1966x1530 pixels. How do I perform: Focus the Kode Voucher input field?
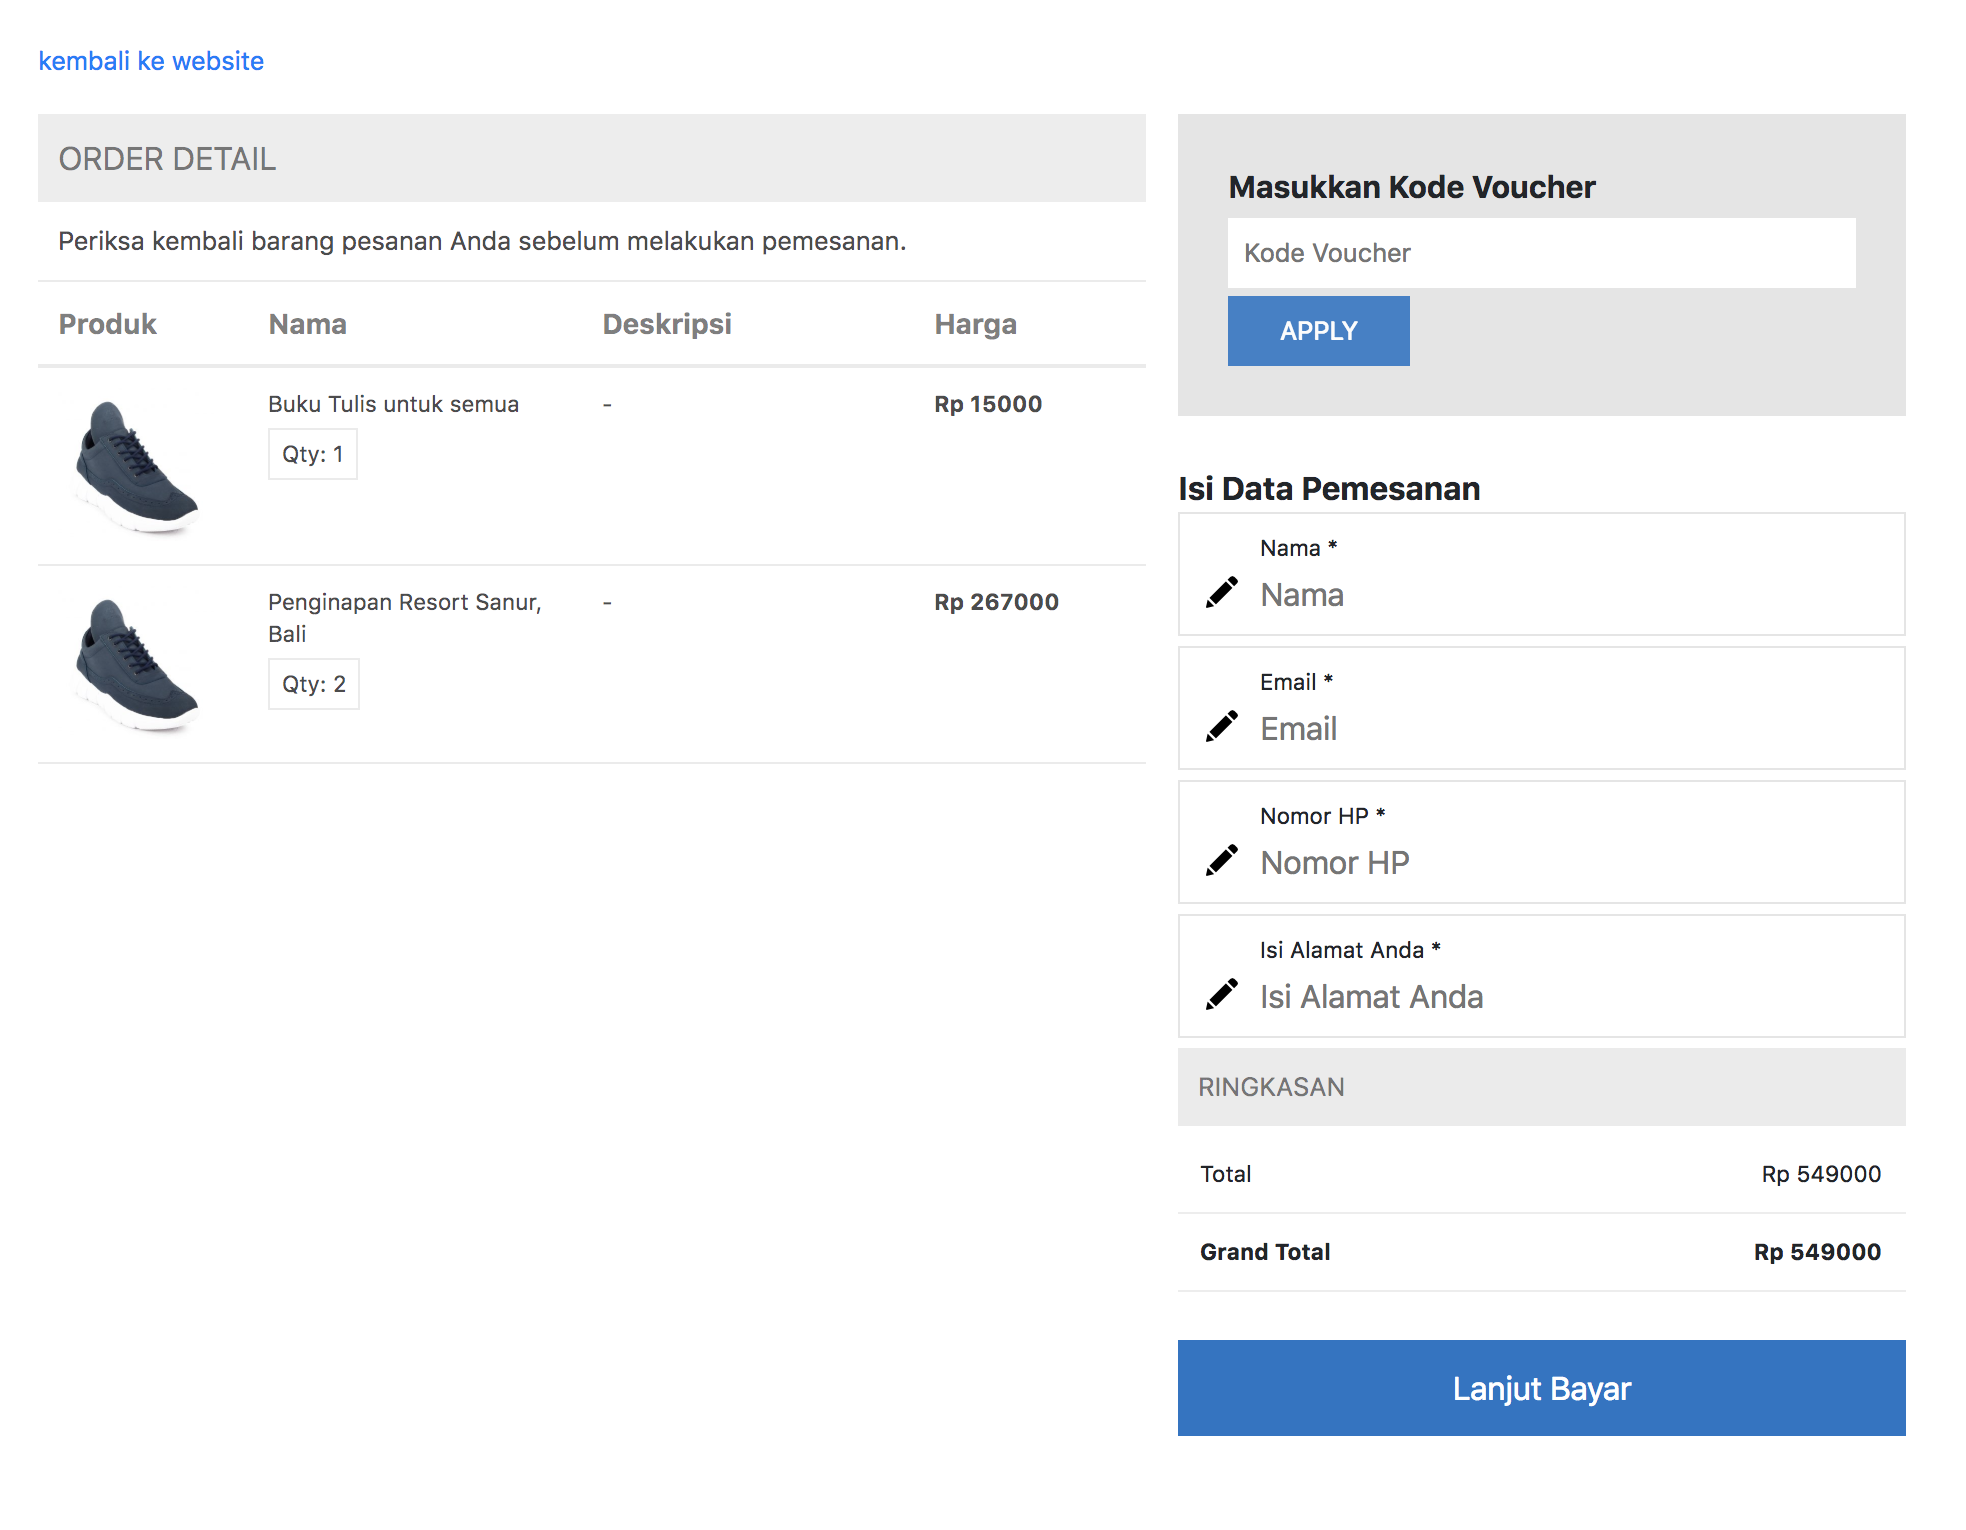(1541, 253)
